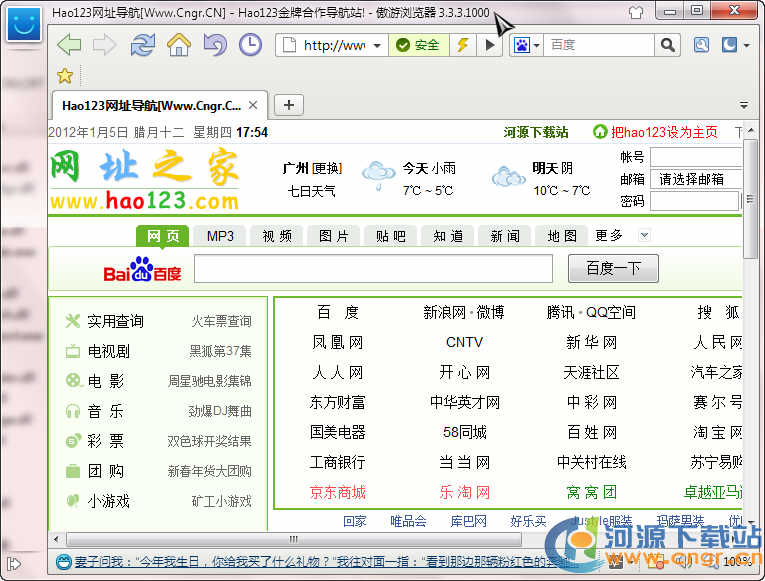
Task: Click the green back arrow button
Action: [69, 45]
